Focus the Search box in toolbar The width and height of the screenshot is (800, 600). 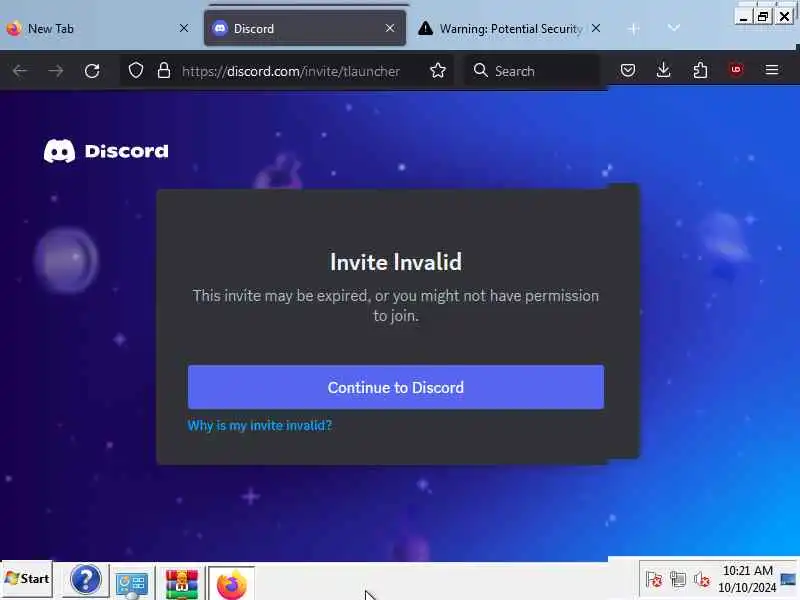pyautogui.click(x=532, y=70)
